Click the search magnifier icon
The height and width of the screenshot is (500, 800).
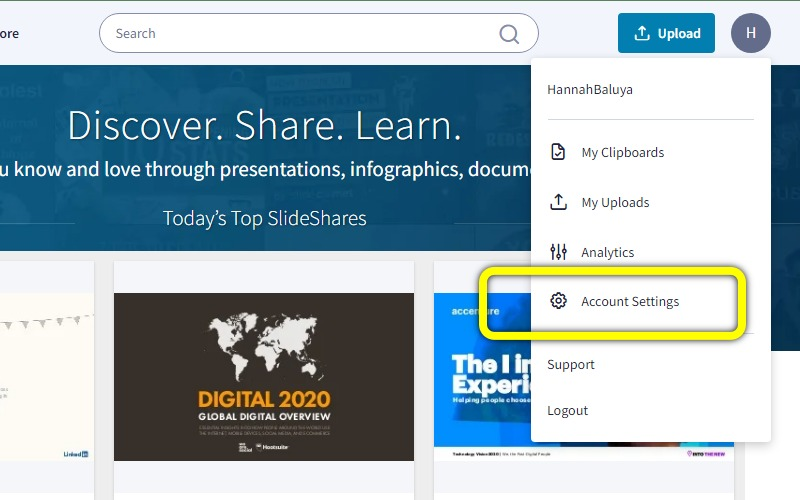pyautogui.click(x=509, y=34)
